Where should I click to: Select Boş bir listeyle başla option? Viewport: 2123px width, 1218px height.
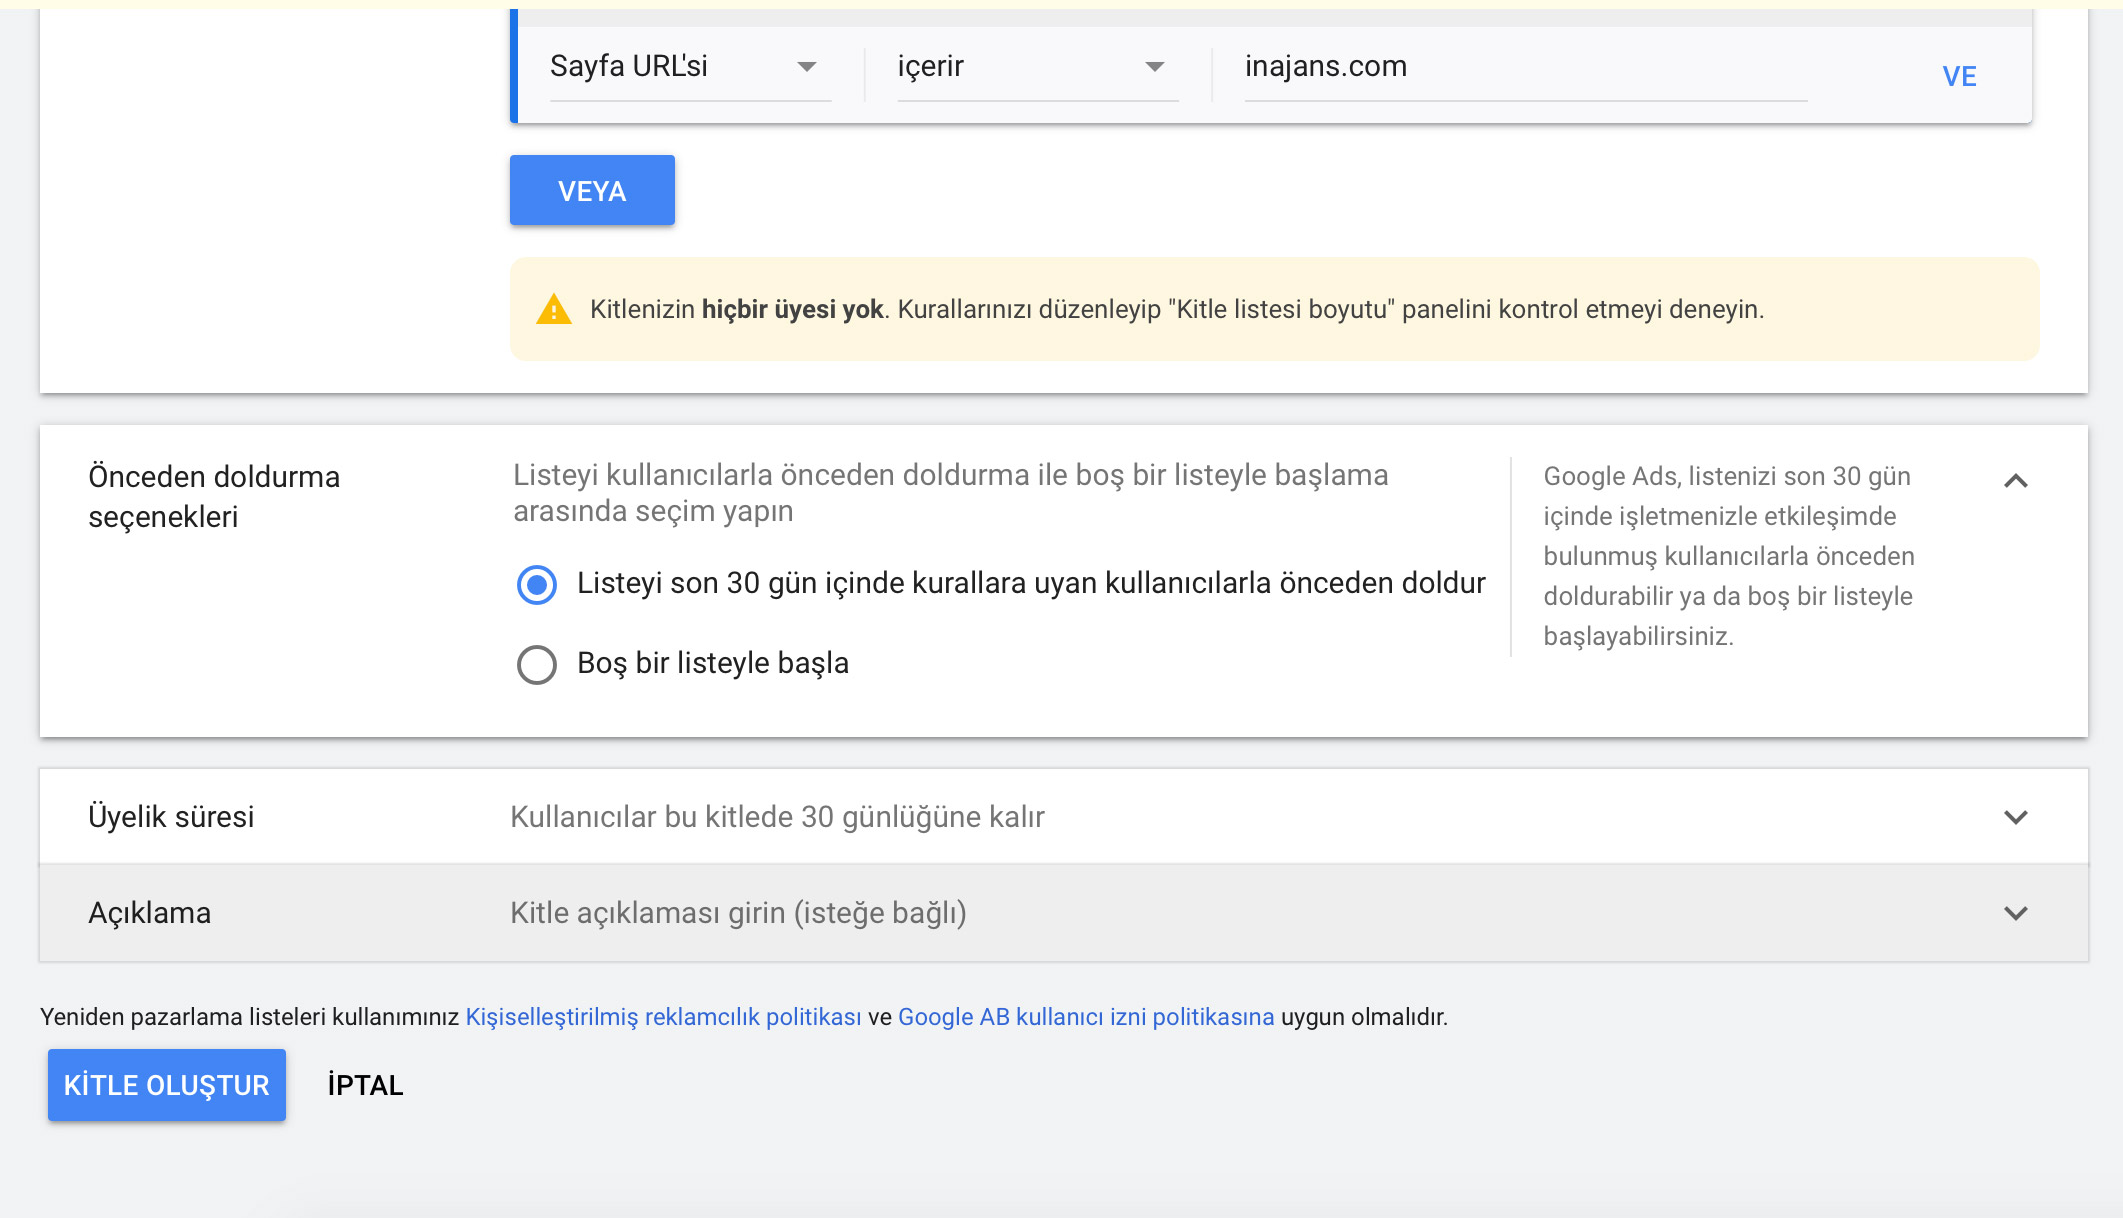click(537, 664)
